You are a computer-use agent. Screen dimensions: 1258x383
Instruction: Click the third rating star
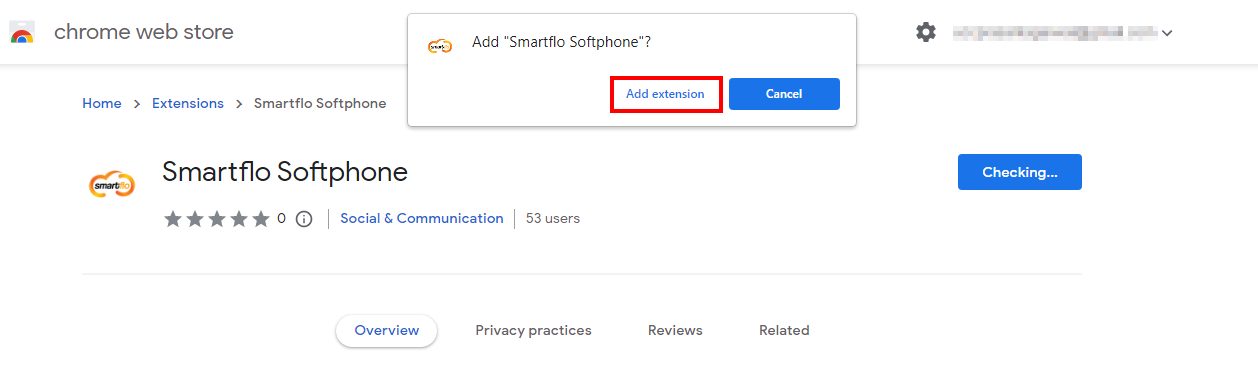coord(216,219)
